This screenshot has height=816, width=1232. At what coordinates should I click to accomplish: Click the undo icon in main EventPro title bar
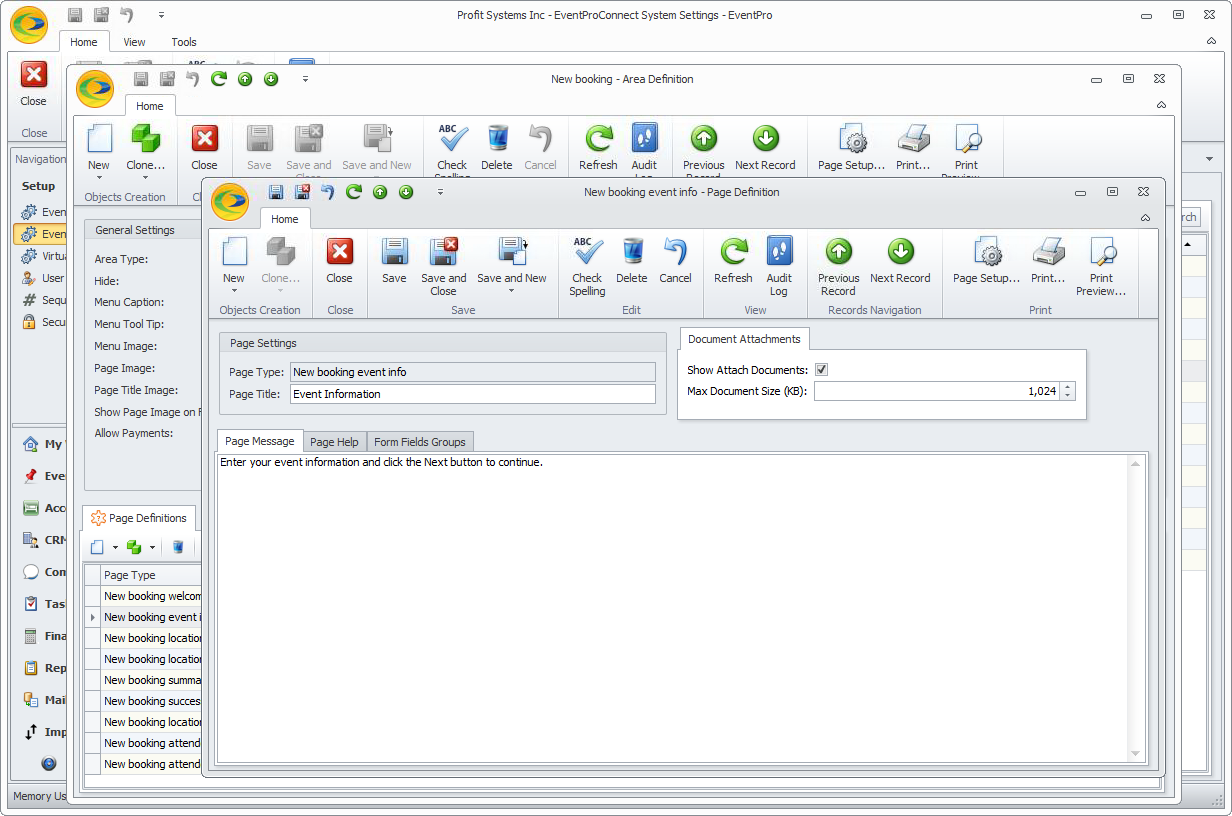coord(127,15)
